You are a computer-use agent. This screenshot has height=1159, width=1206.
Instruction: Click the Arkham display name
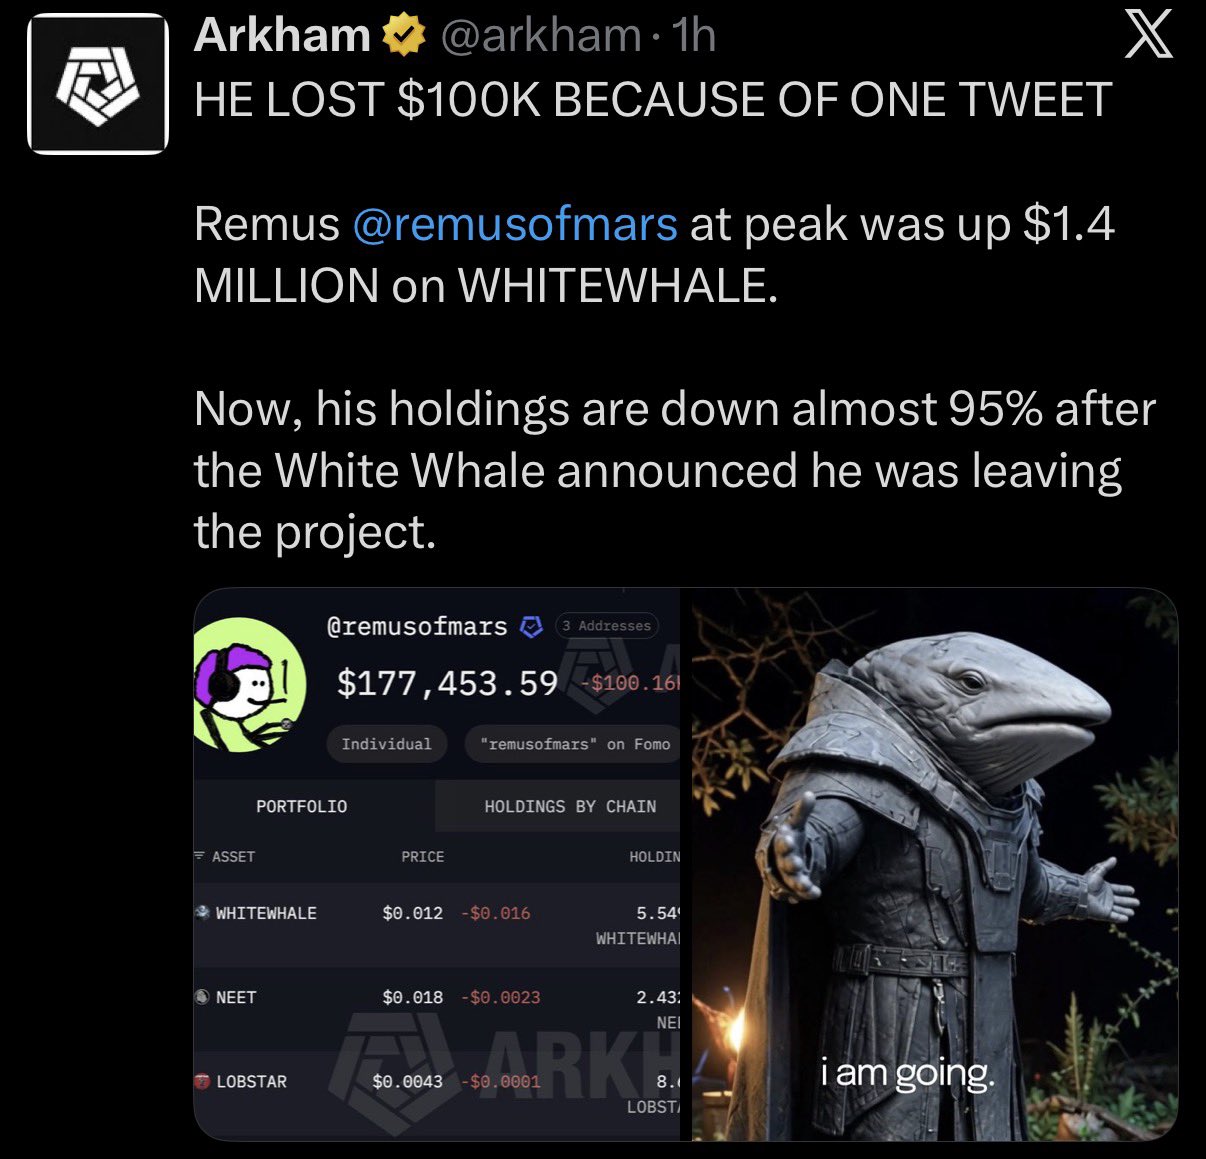pos(282,37)
